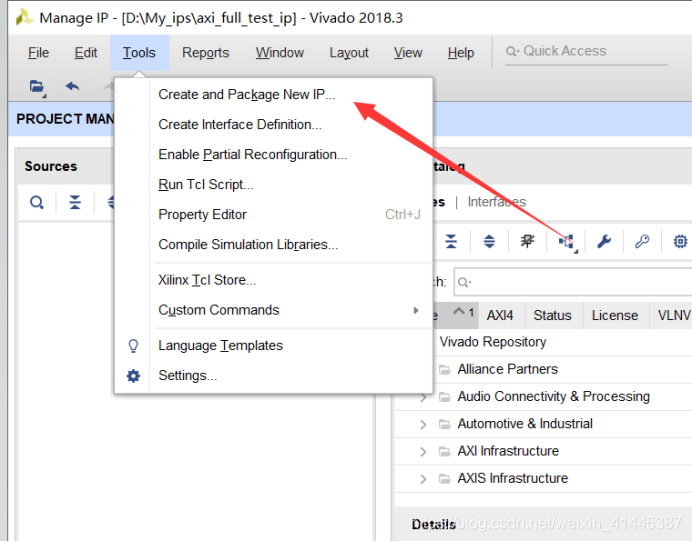Click the IP Catalog search field

coord(573,282)
